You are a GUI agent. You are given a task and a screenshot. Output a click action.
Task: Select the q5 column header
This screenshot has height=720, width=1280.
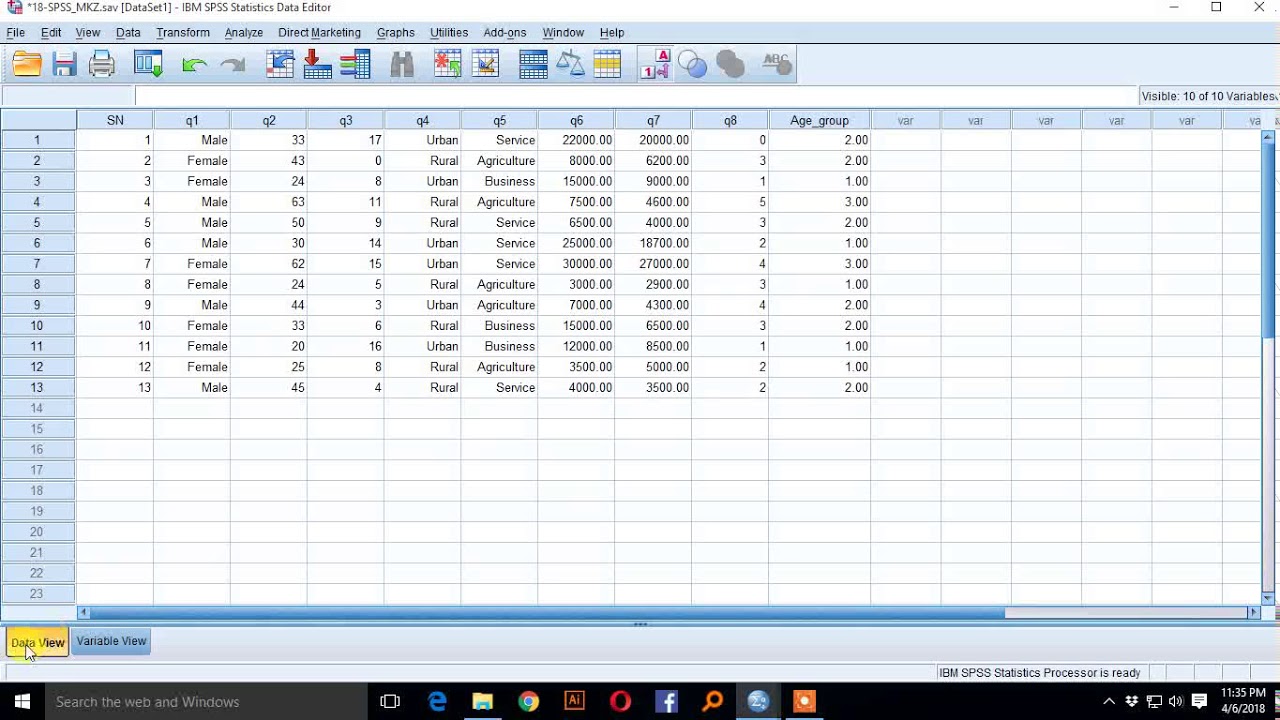click(x=499, y=120)
